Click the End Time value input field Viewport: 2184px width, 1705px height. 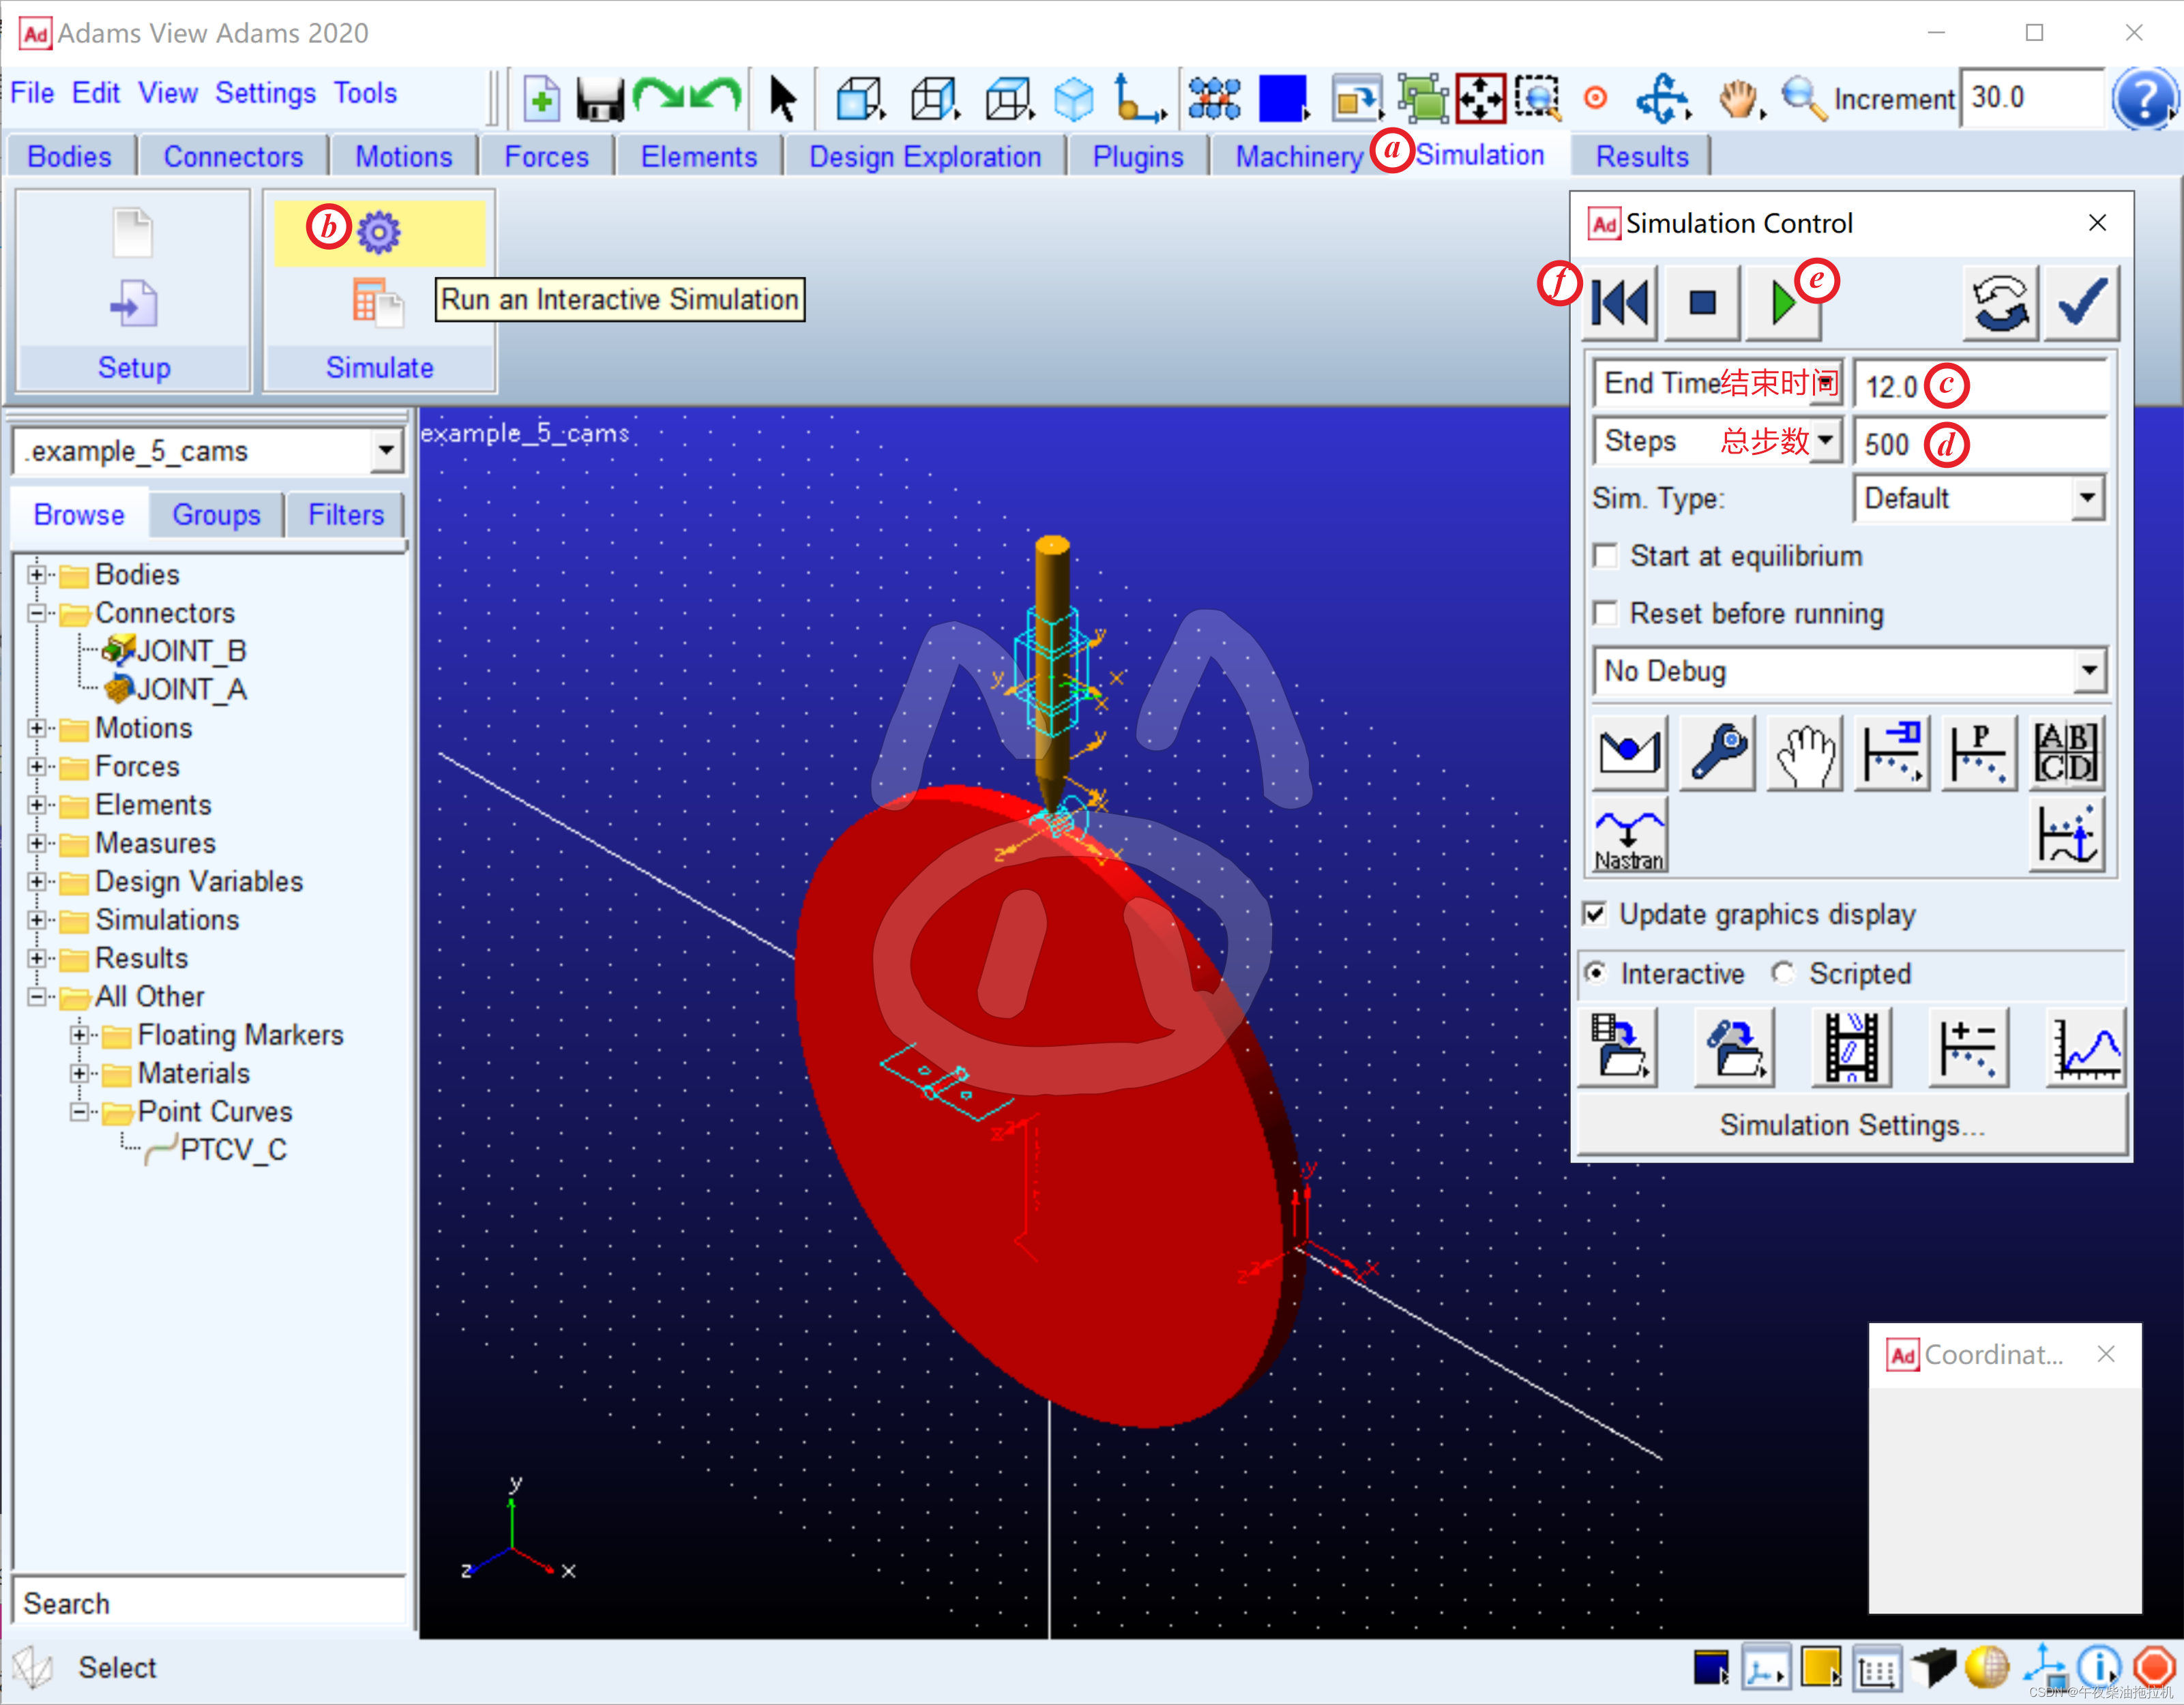pyautogui.click(x=2030, y=386)
